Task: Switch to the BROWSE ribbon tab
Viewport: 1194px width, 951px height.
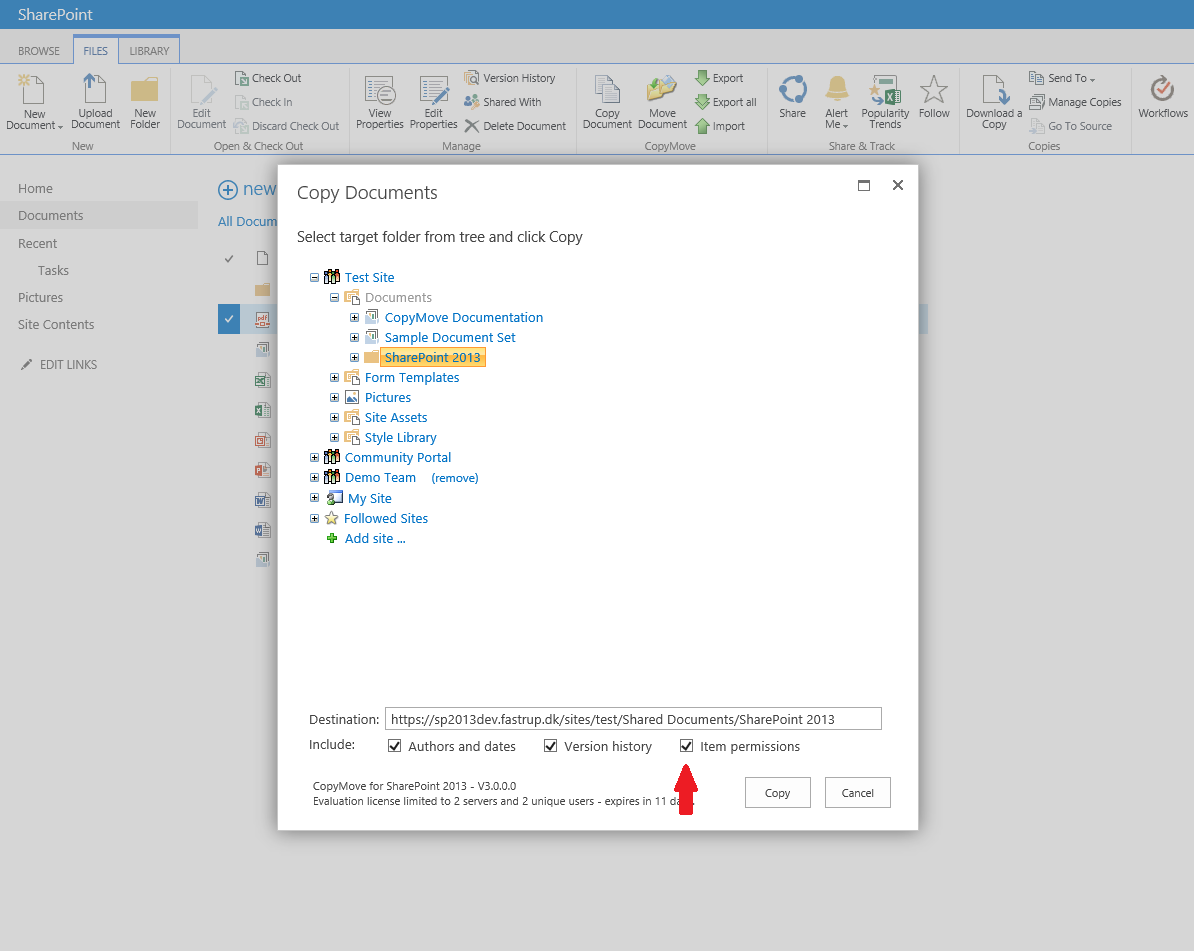Action: (39, 51)
